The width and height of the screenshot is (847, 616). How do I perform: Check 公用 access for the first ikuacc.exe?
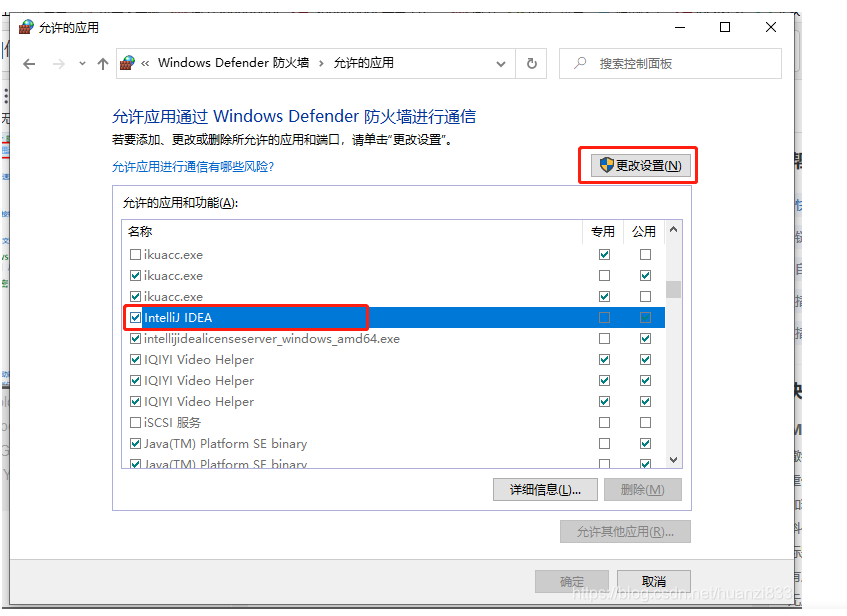point(644,254)
